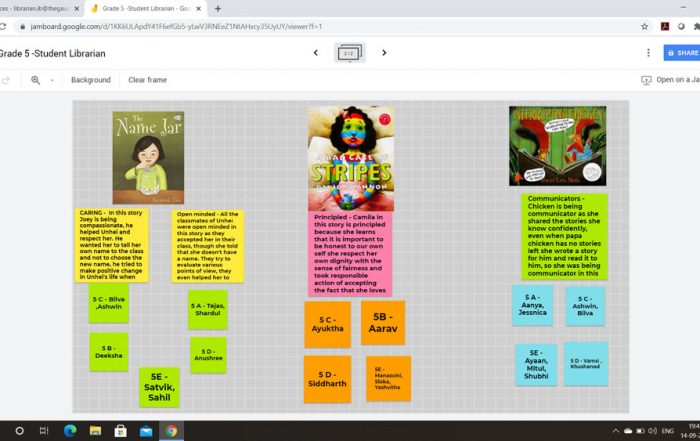Open a new browser tab

(x=218, y=8)
